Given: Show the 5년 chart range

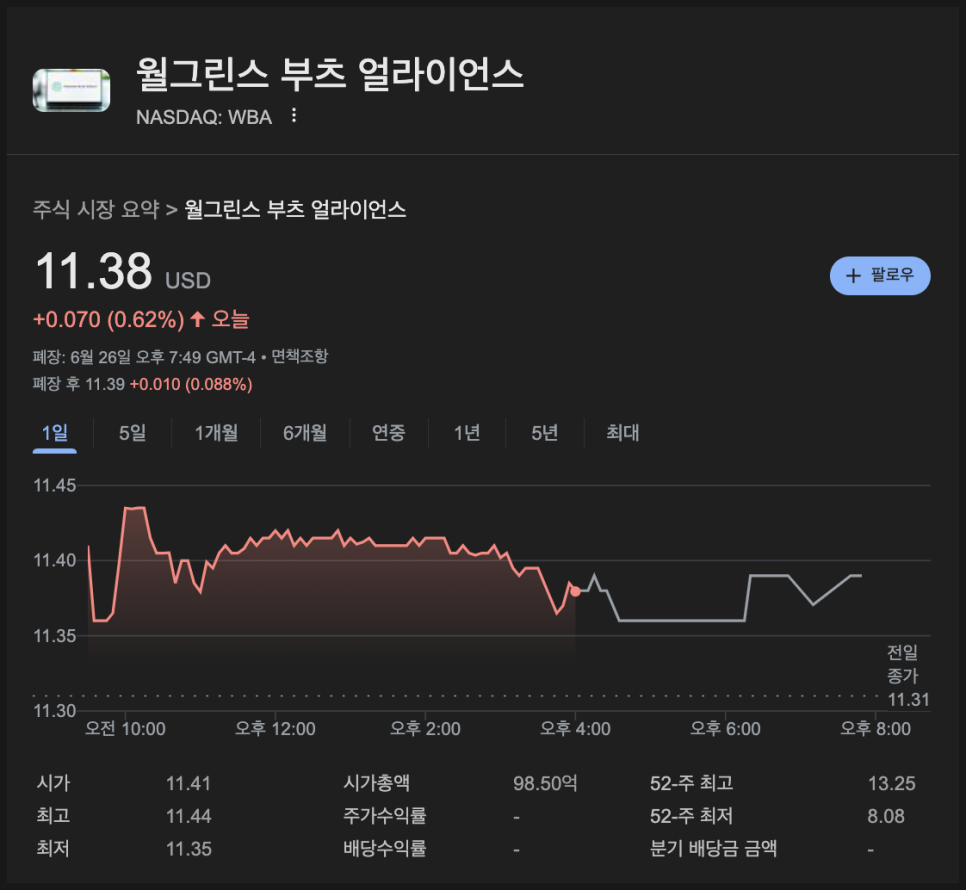Looking at the screenshot, I should (x=545, y=433).
